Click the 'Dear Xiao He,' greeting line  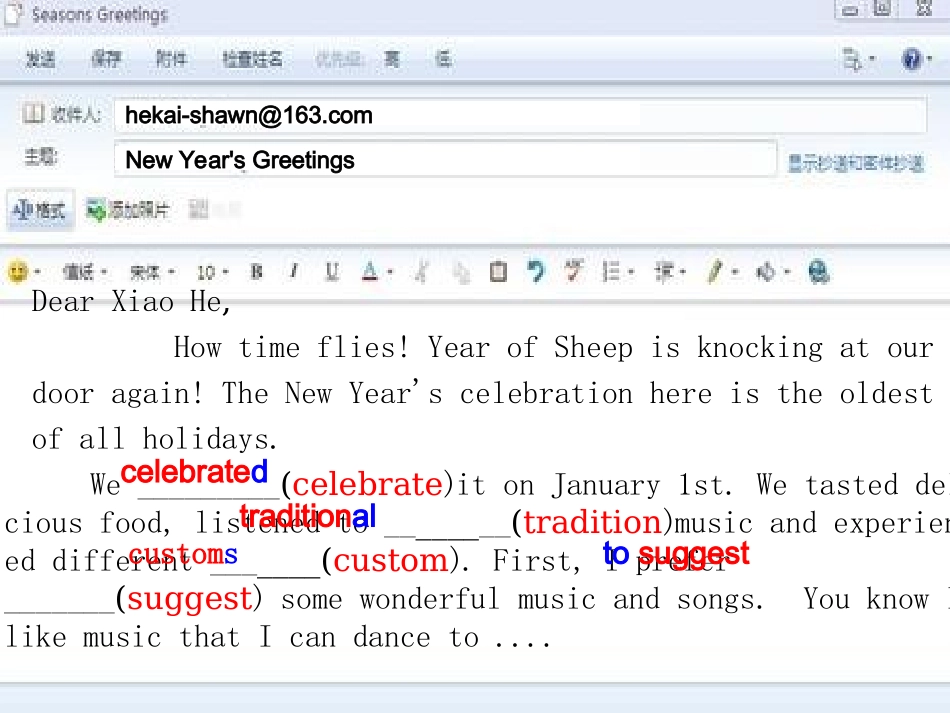[131, 302]
